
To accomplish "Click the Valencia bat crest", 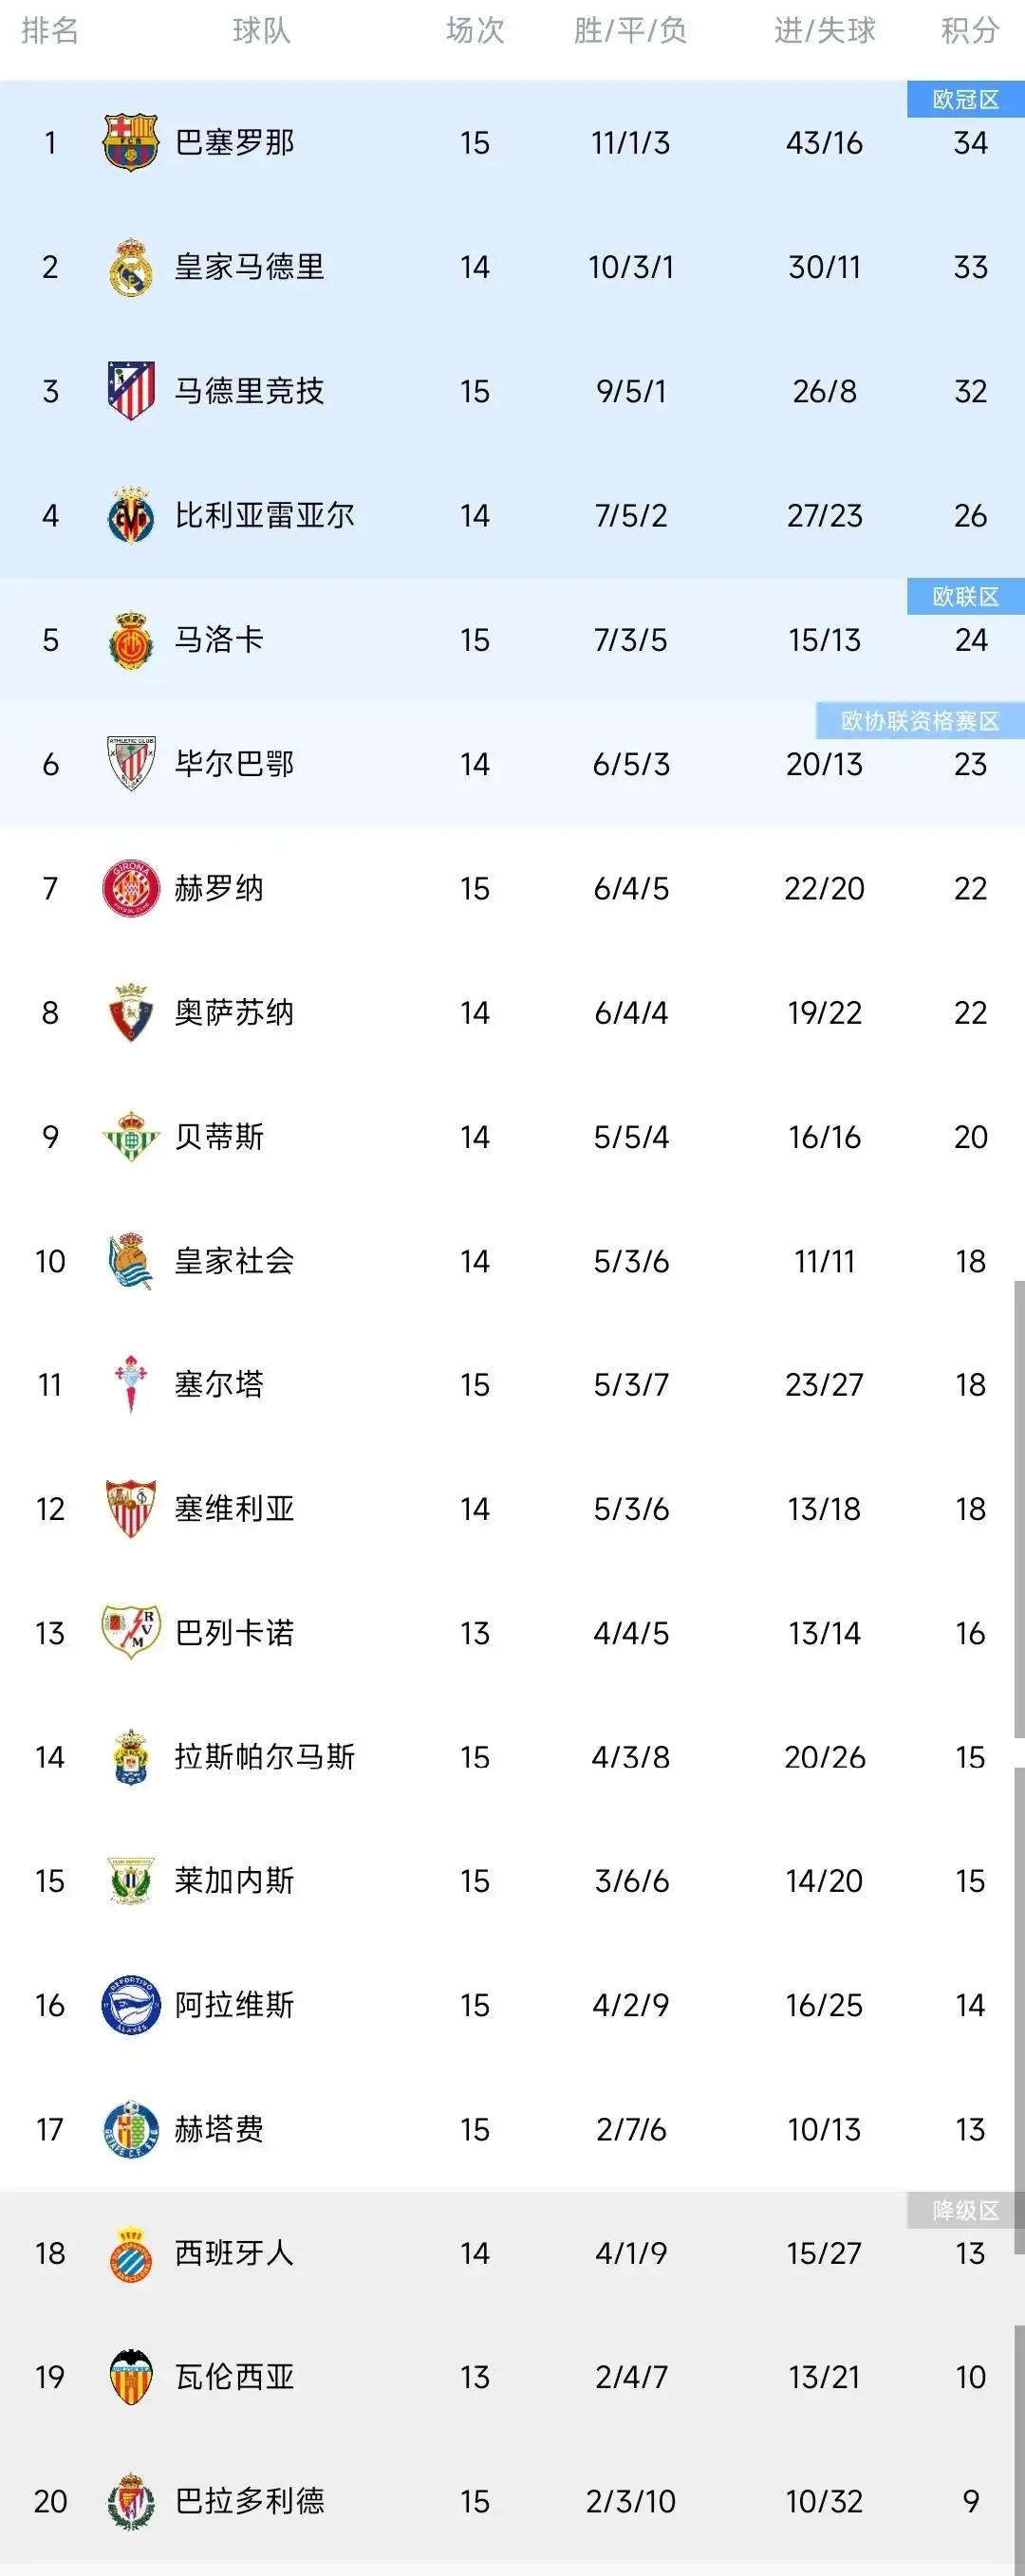I will coord(131,2377).
